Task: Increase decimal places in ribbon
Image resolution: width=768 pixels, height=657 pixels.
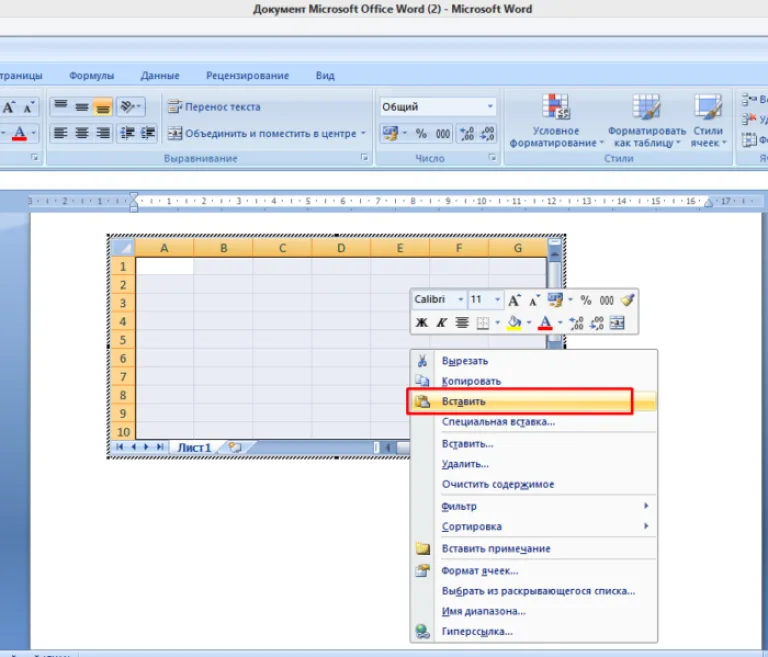Action: [466, 134]
